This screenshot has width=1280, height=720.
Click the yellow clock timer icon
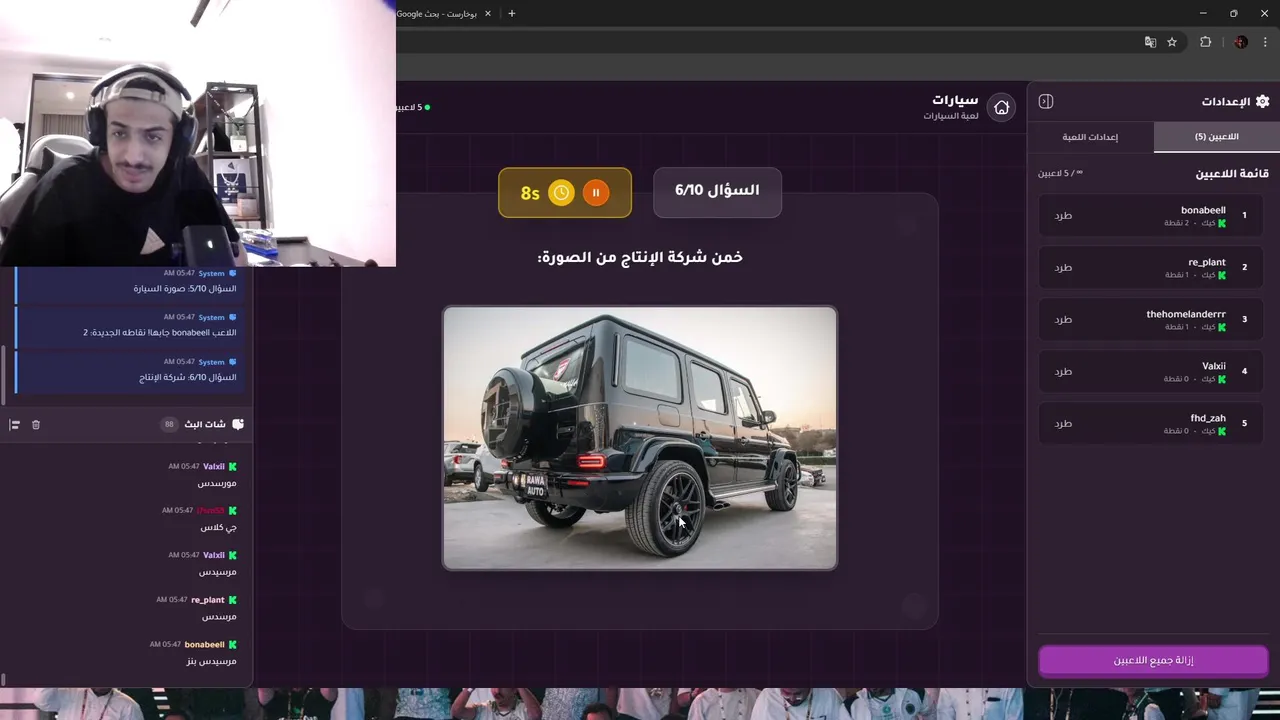[x=562, y=193]
